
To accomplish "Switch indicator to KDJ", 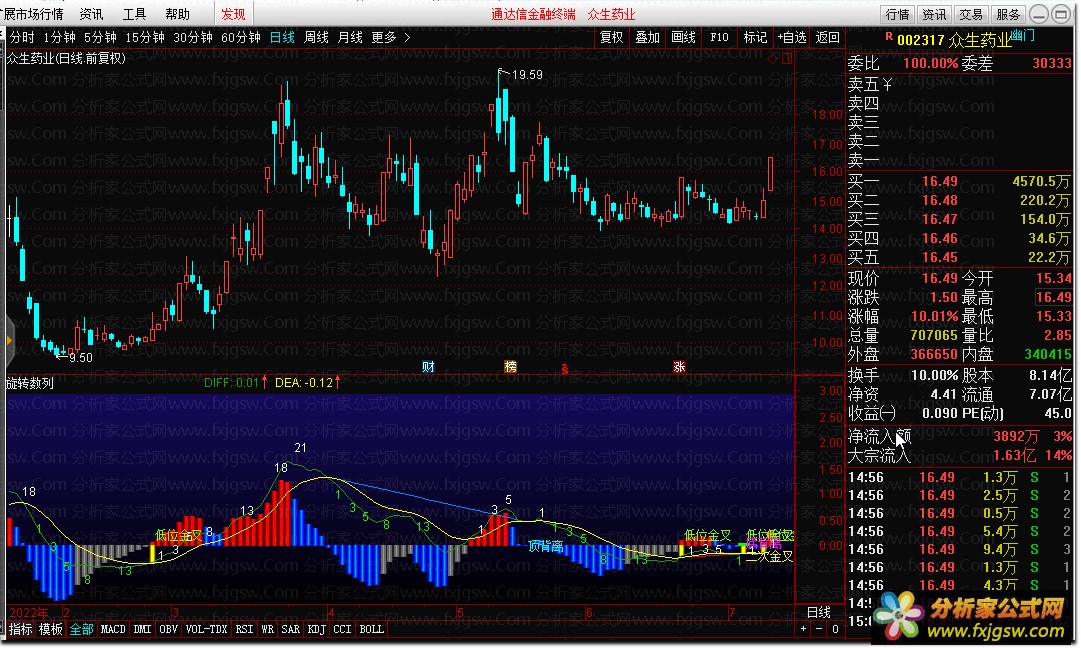I will [x=316, y=629].
